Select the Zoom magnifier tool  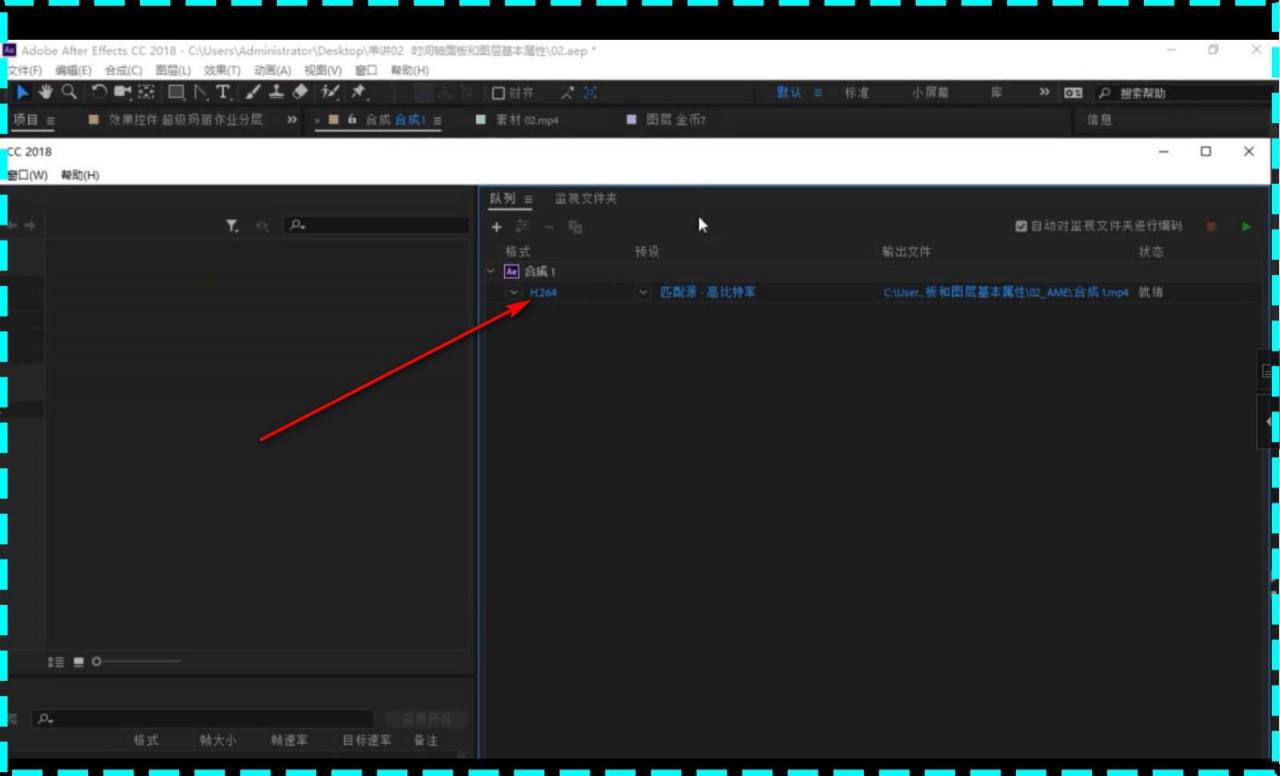[69, 92]
